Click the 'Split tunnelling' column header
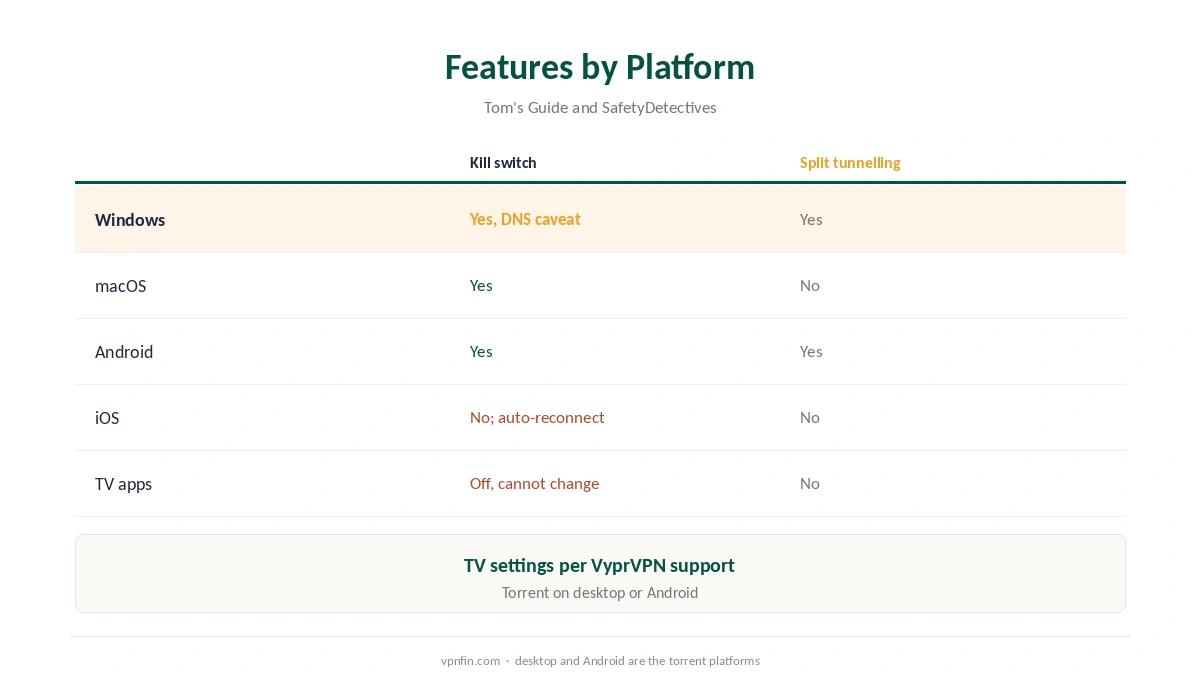Viewport: 1200px width, 680px height. (850, 163)
